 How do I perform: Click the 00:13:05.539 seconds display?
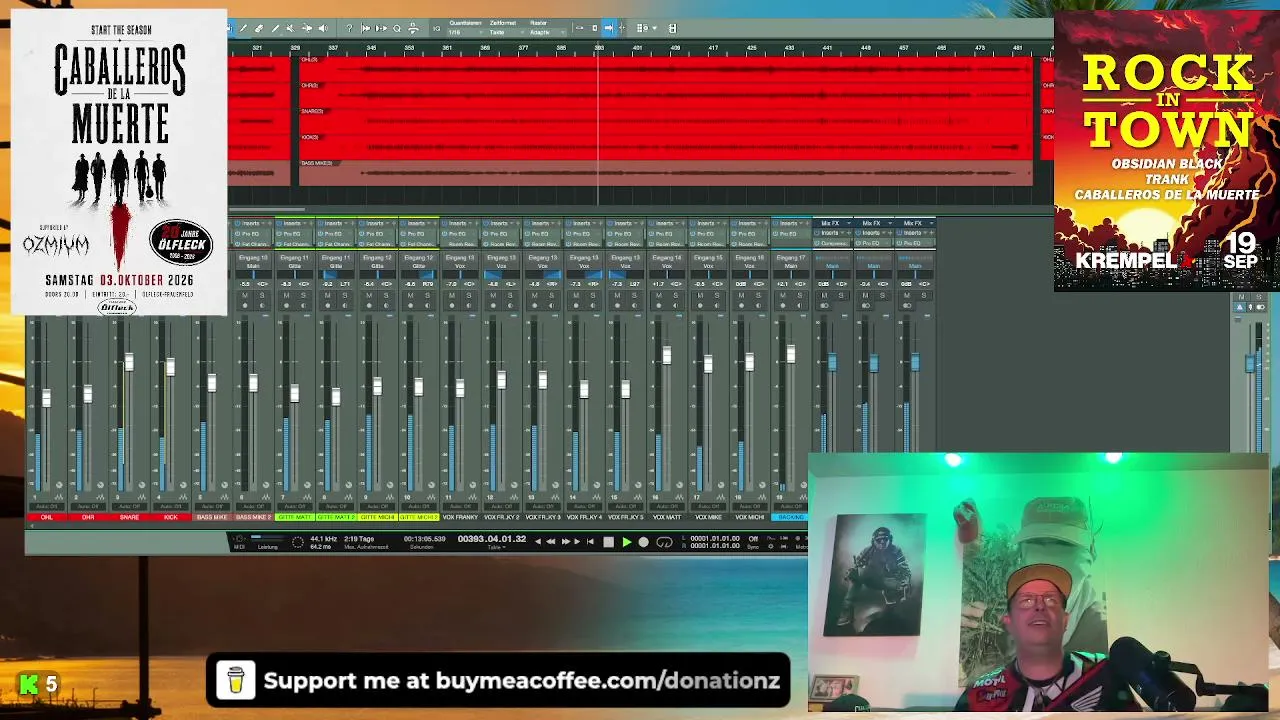424,540
